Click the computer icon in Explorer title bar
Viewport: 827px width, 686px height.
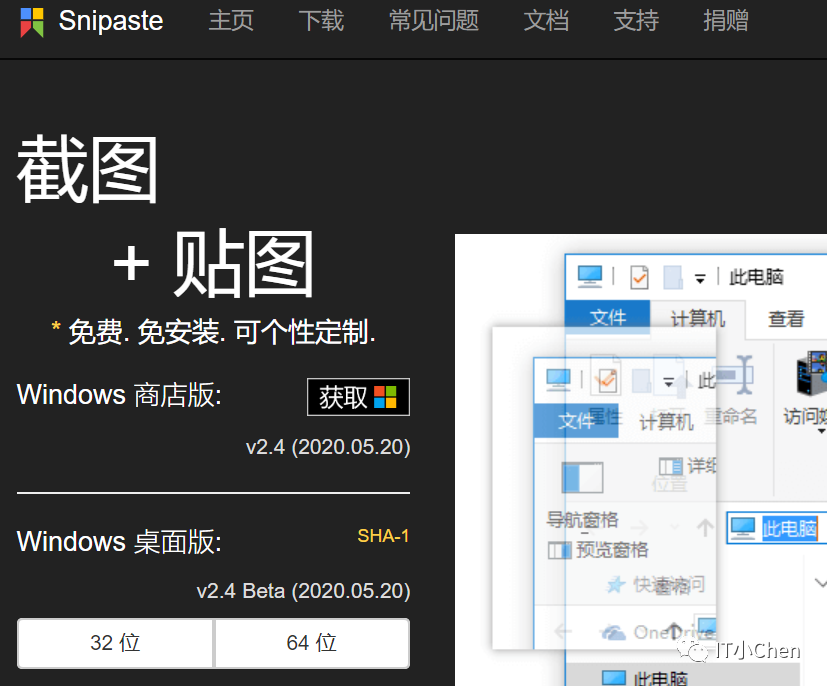[590, 276]
